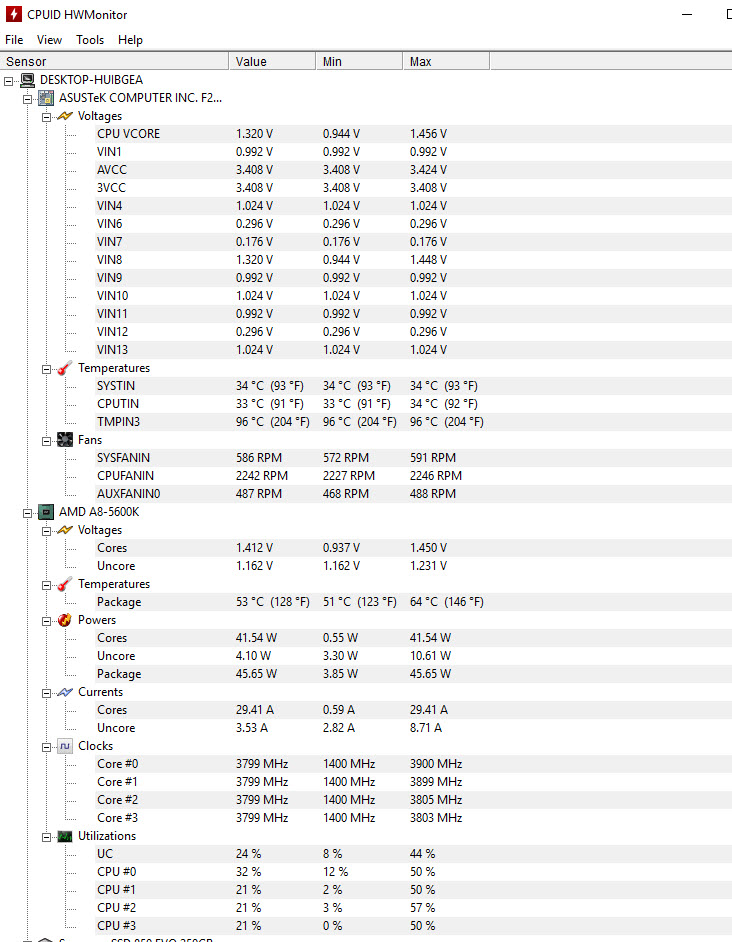The width and height of the screenshot is (732, 942).
Task: Click the Sensor column header
Action: click(x=114, y=61)
